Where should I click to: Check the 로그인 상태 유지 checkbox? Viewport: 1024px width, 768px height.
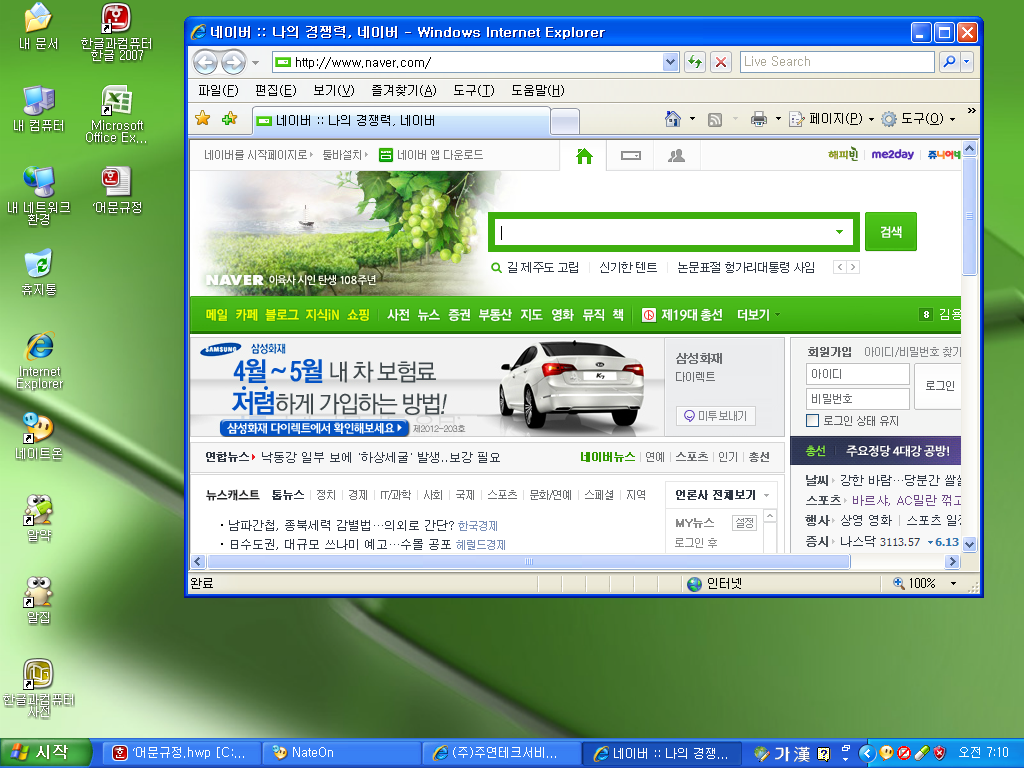coord(812,421)
